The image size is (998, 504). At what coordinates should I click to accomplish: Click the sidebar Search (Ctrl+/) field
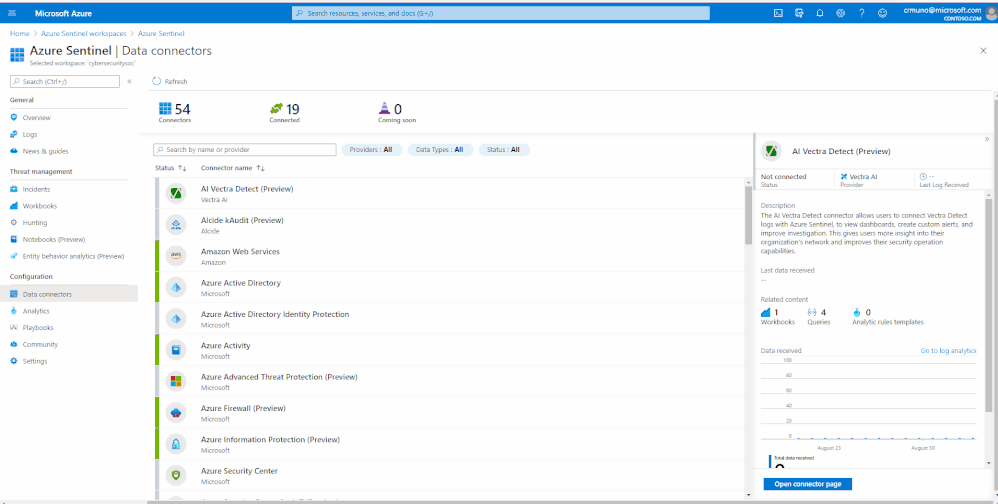pos(65,81)
